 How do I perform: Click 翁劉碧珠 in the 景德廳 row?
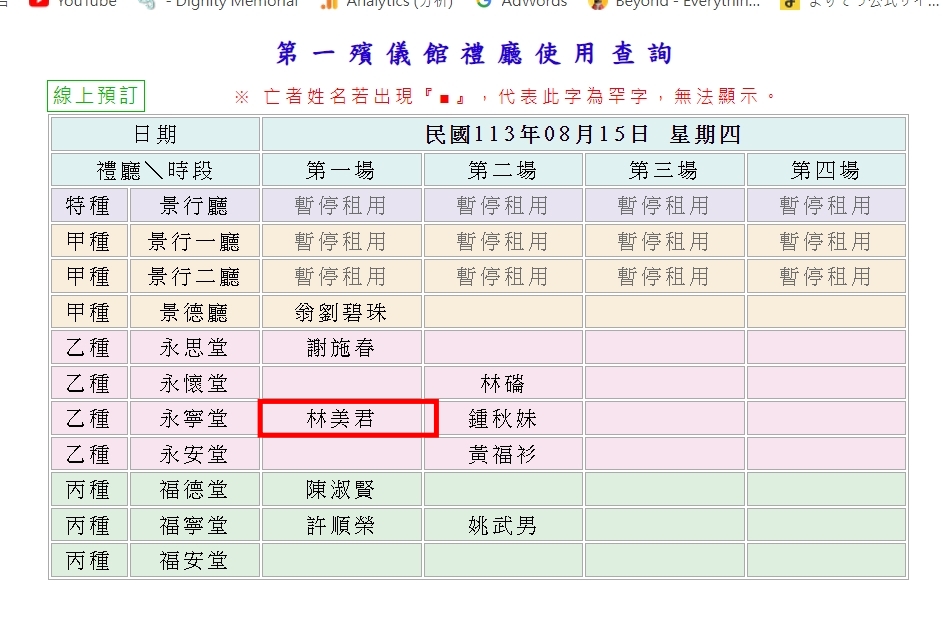point(341,313)
